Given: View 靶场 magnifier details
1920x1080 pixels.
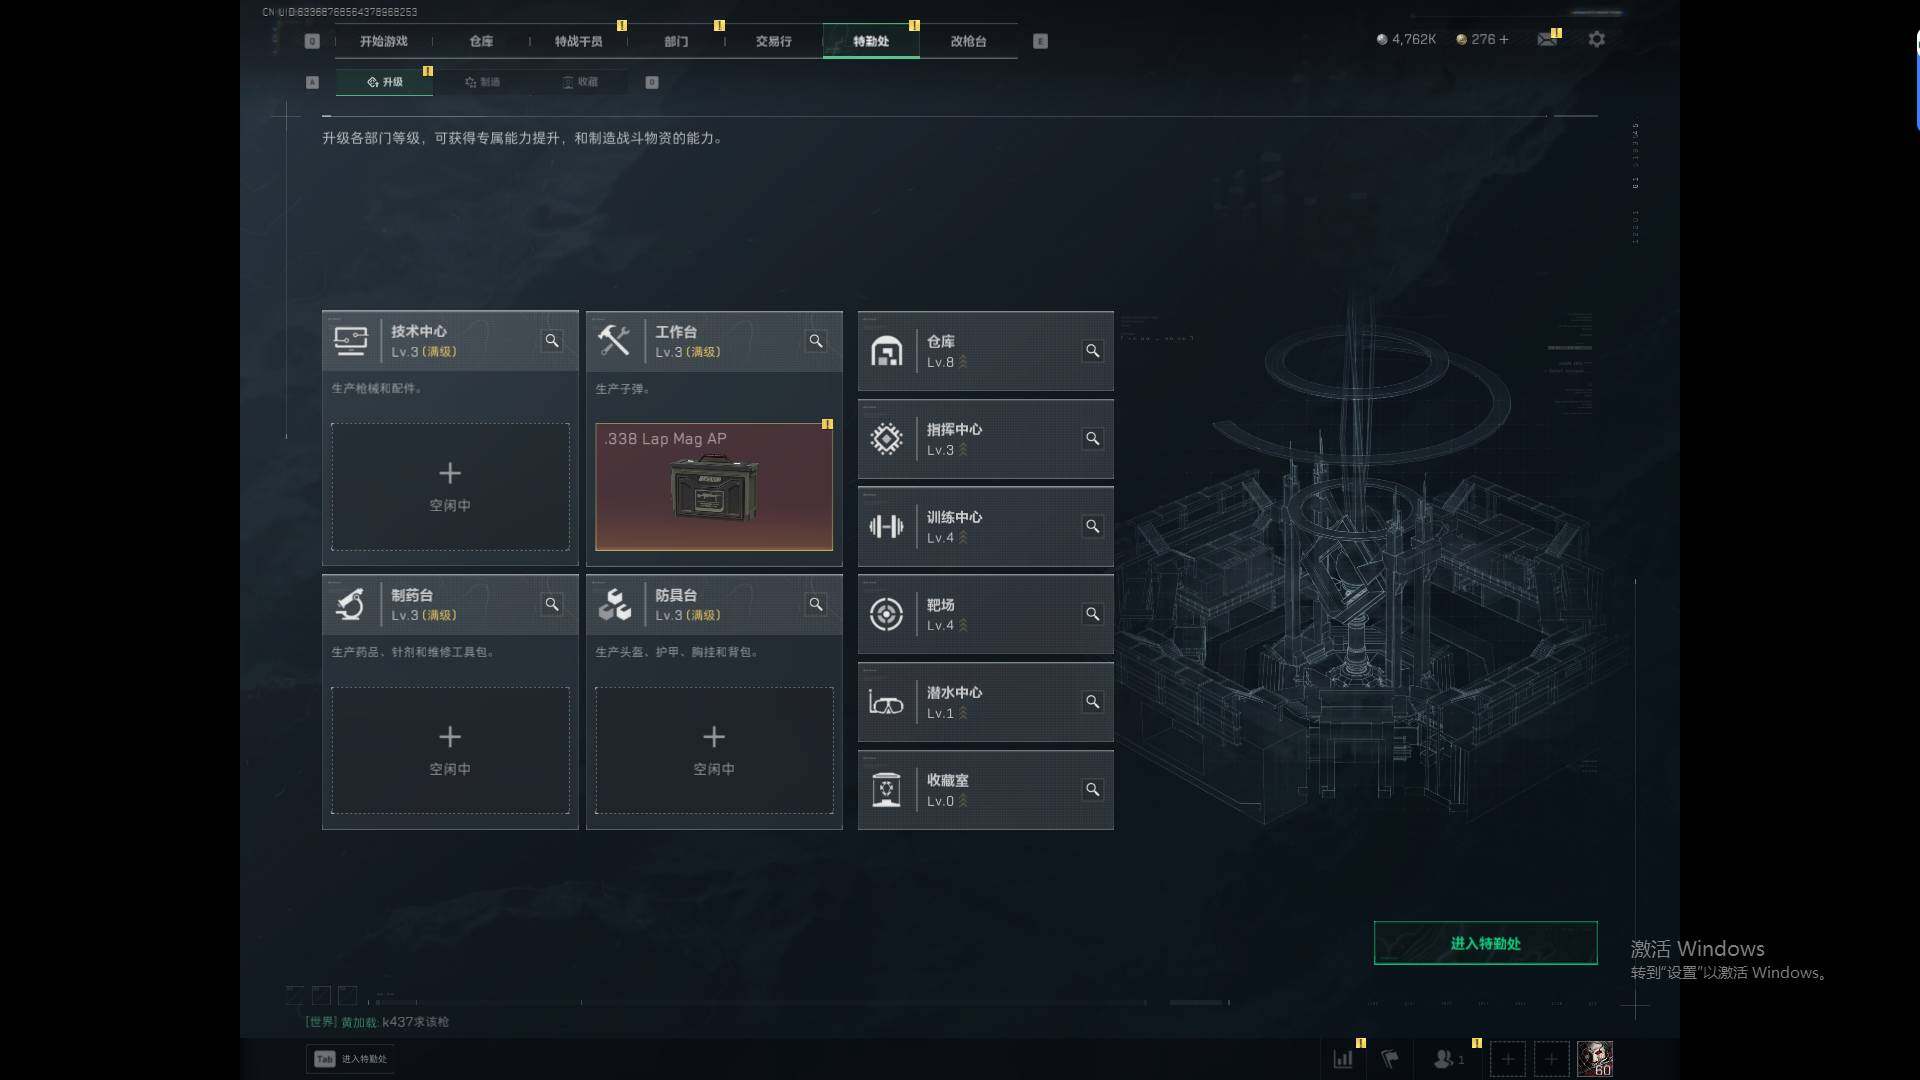Looking at the screenshot, I should pyautogui.click(x=1092, y=614).
